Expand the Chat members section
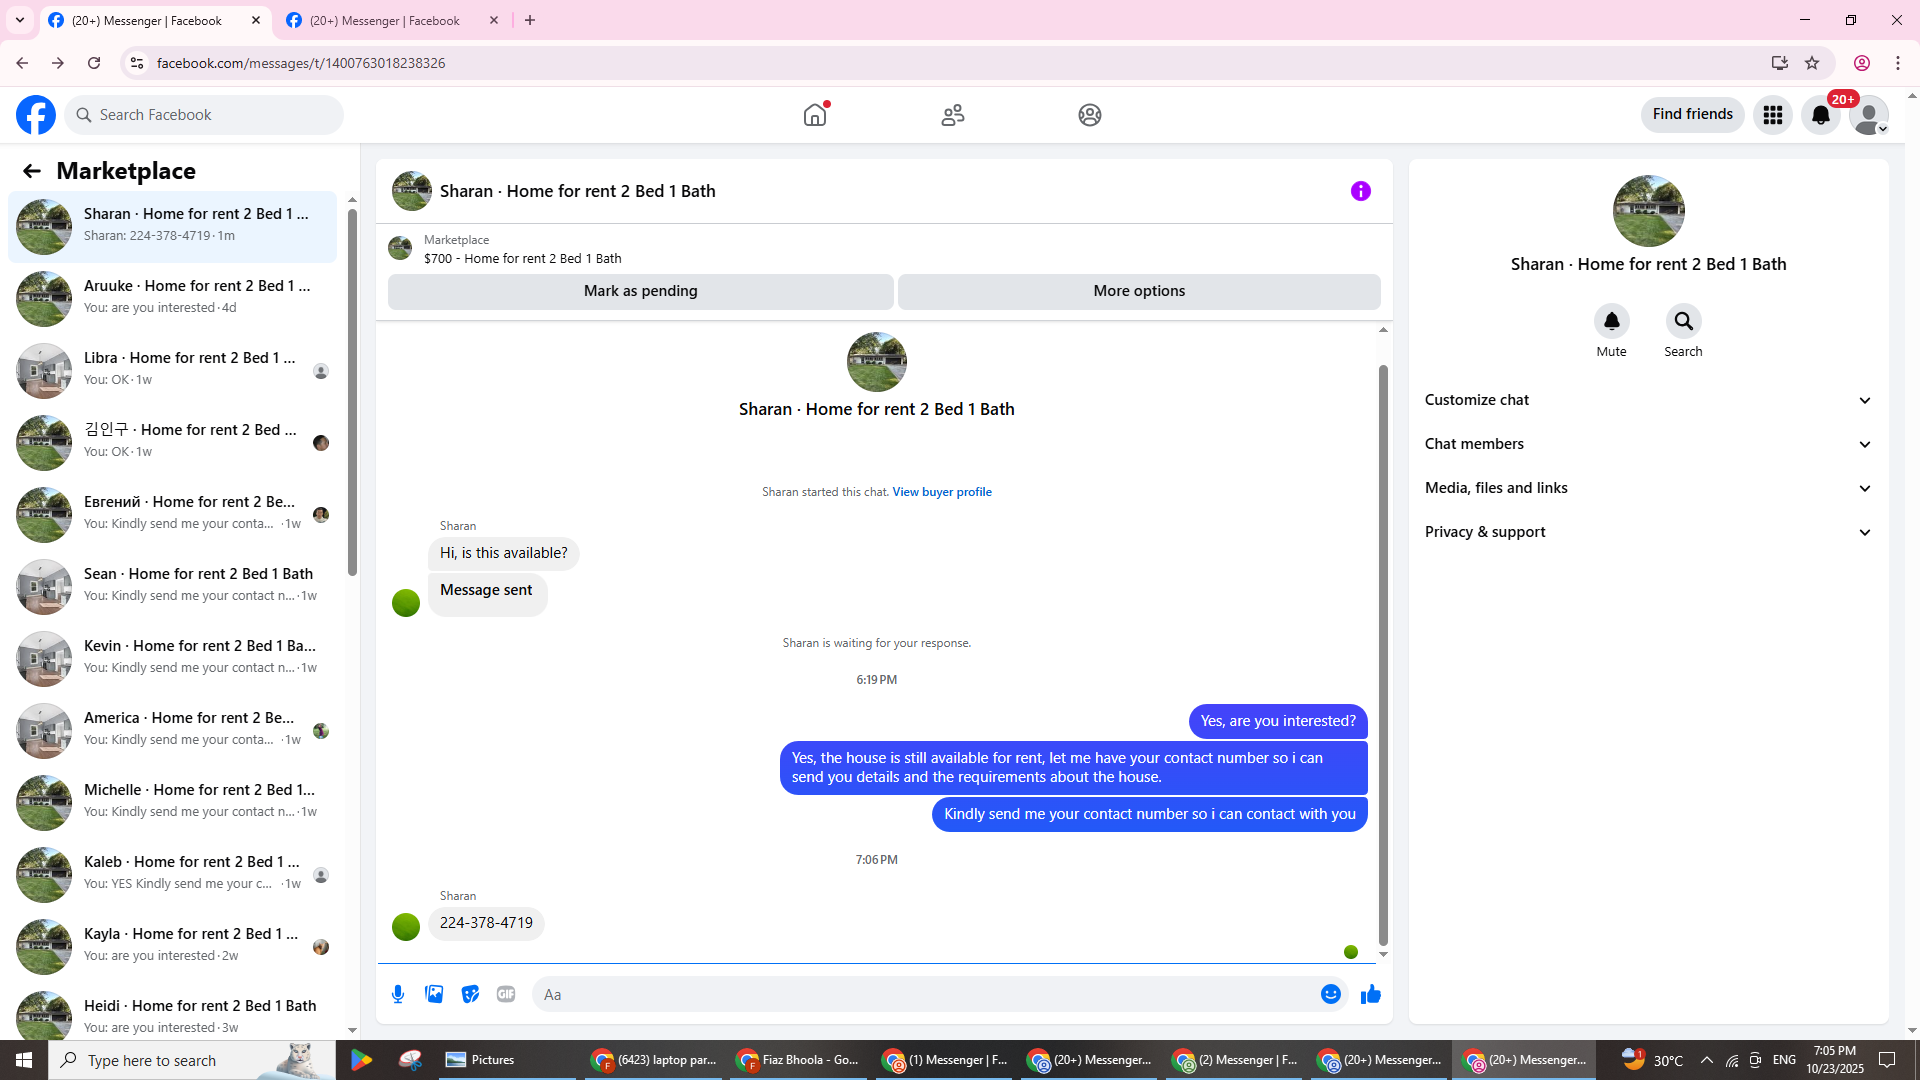The image size is (1920, 1080). pos(1647,444)
